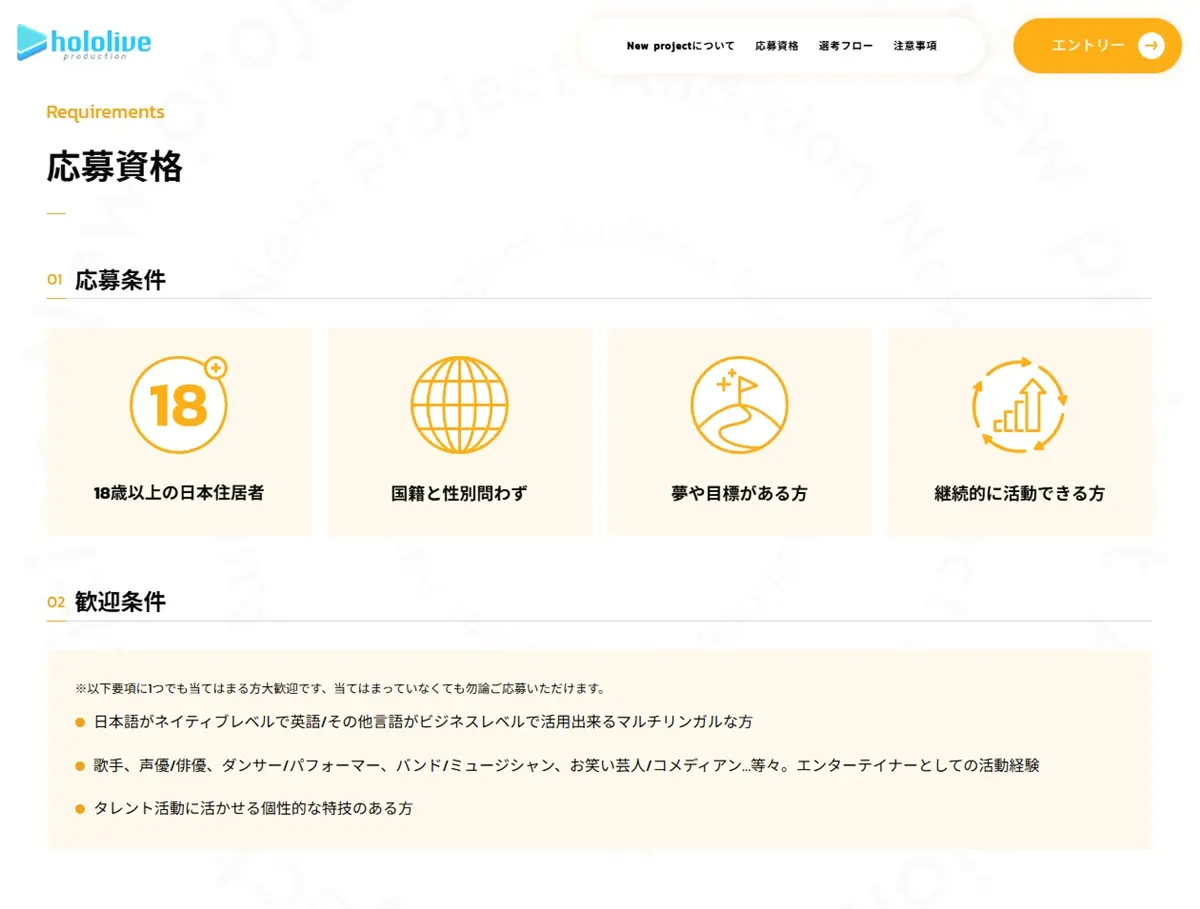Select the play-triangle mark in the hololive logo
The width and height of the screenshot is (1200, 909).
click(31, 43)
